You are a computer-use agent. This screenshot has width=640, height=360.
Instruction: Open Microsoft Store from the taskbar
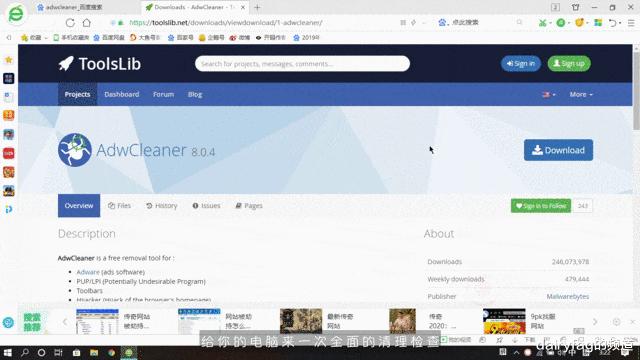coord(76,352)
